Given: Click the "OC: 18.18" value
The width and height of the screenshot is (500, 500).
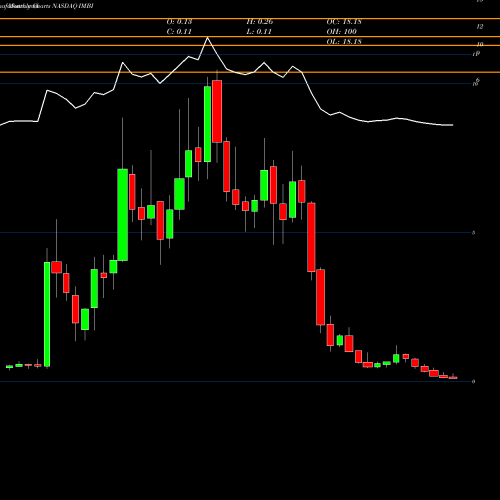Looking at the screenshot, I should (344, 22).
